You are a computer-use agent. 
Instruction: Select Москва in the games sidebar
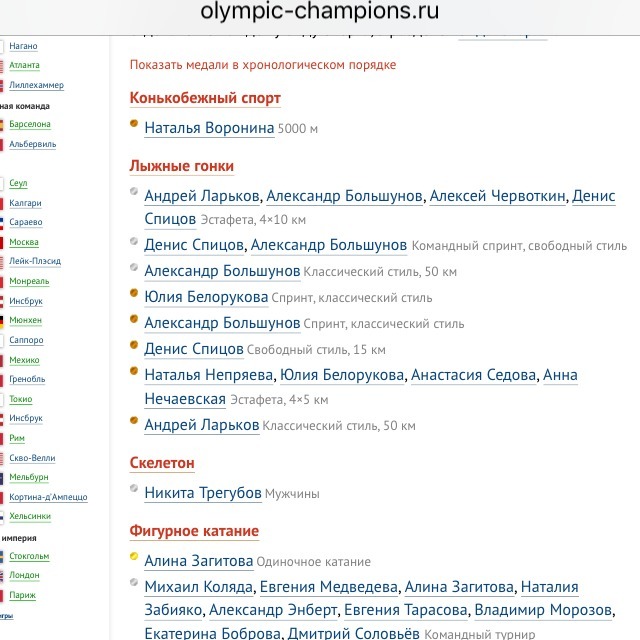click(x=23, y=242)
